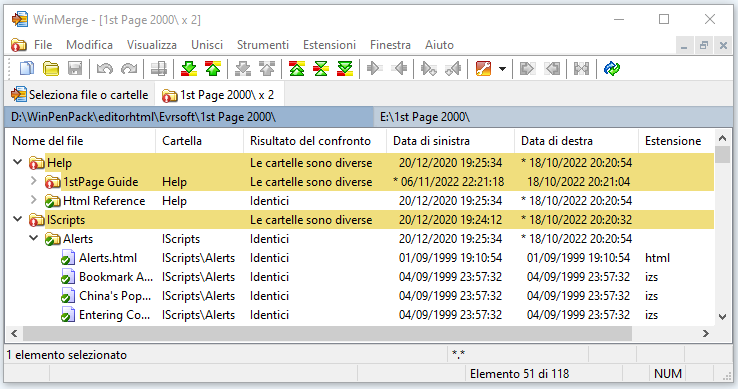The image size is (738, 389).
Task: Select the Bookmark A... file row
Action: pos(360,276)
